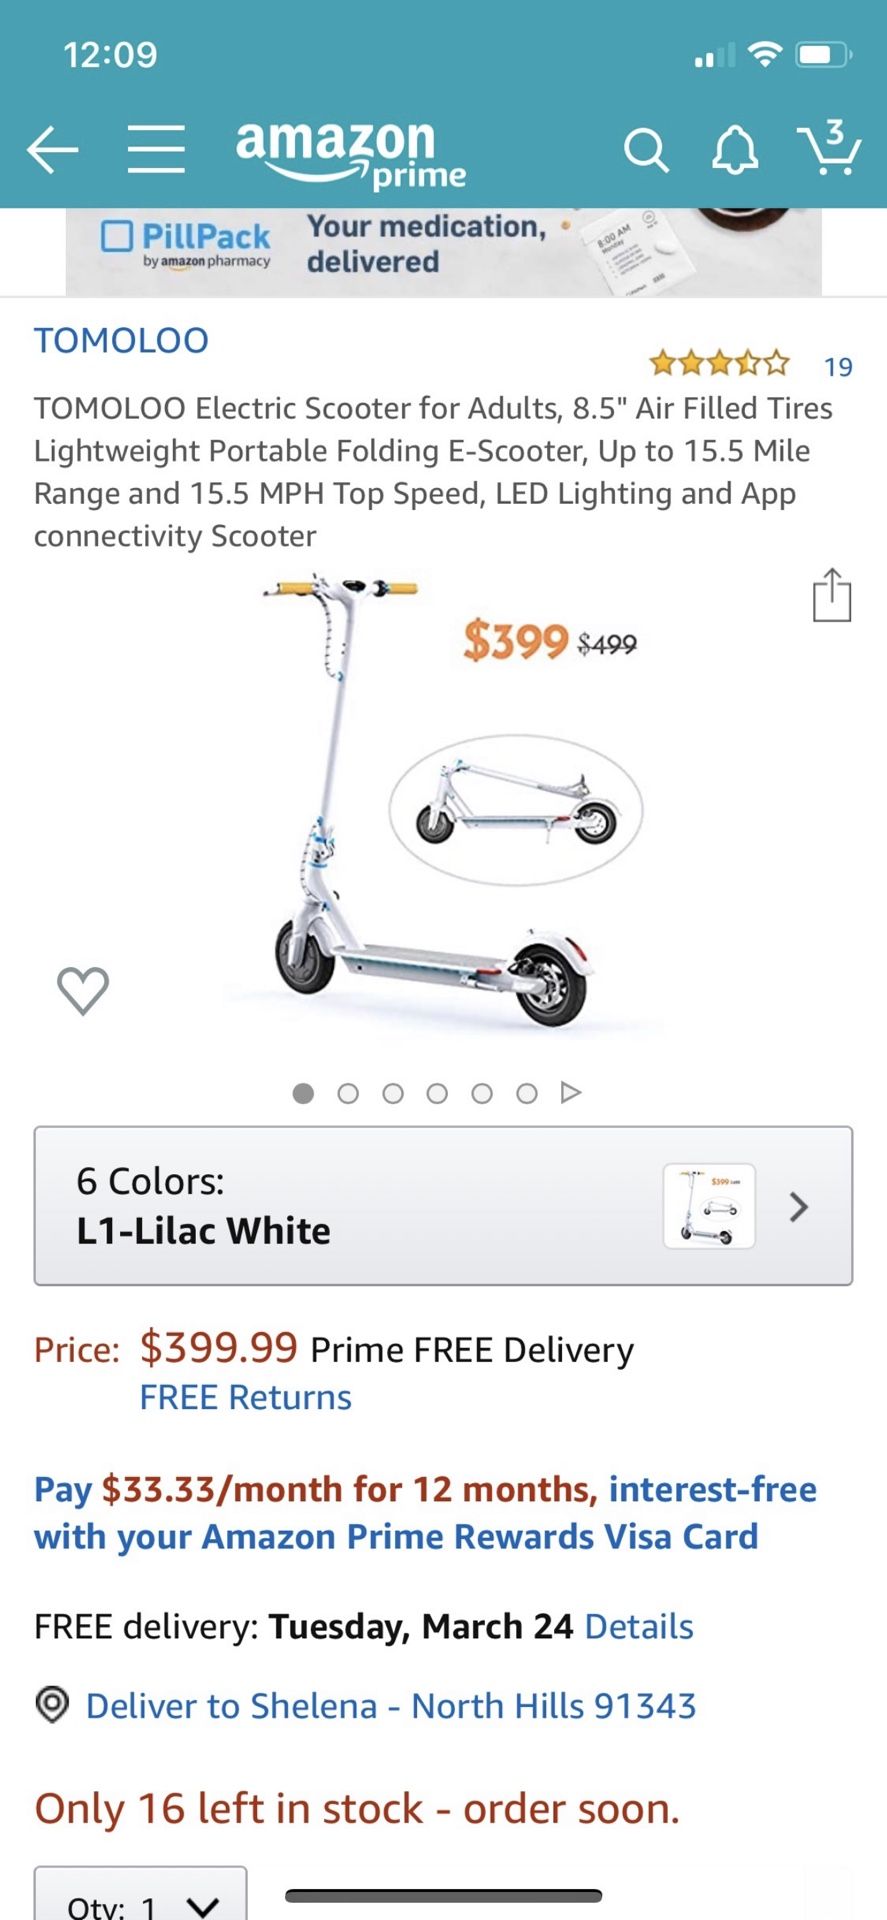Open the hamburger menu
Viewport: 887px width, 1920px height.
156,150
